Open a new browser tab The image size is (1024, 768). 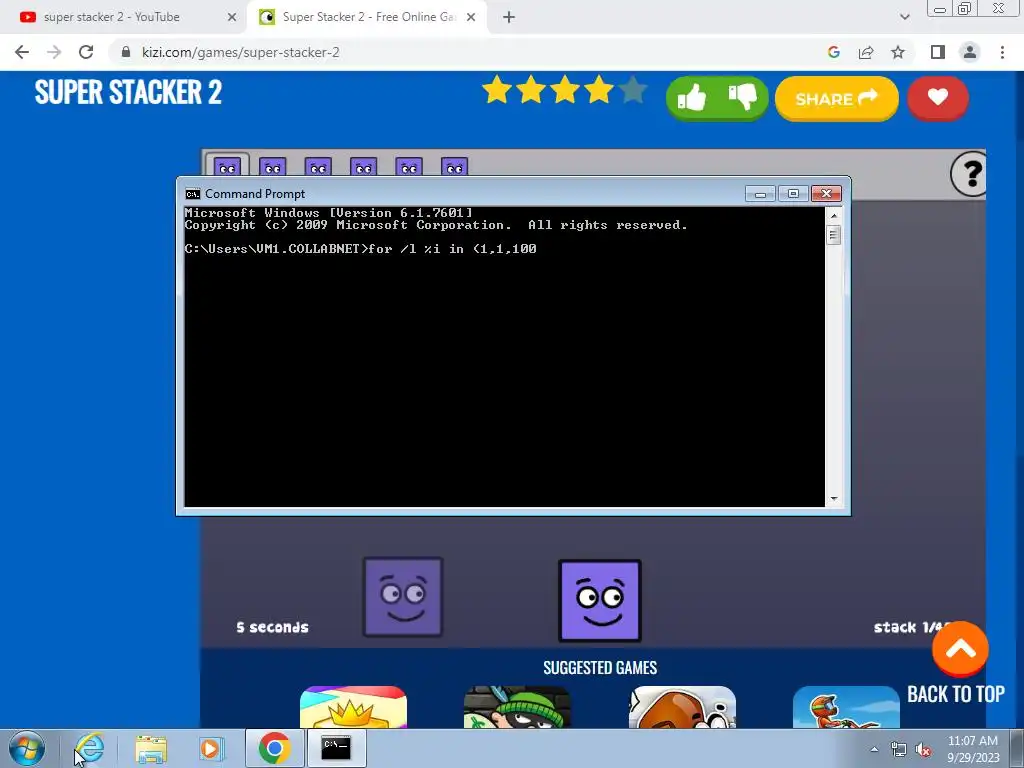509,17
